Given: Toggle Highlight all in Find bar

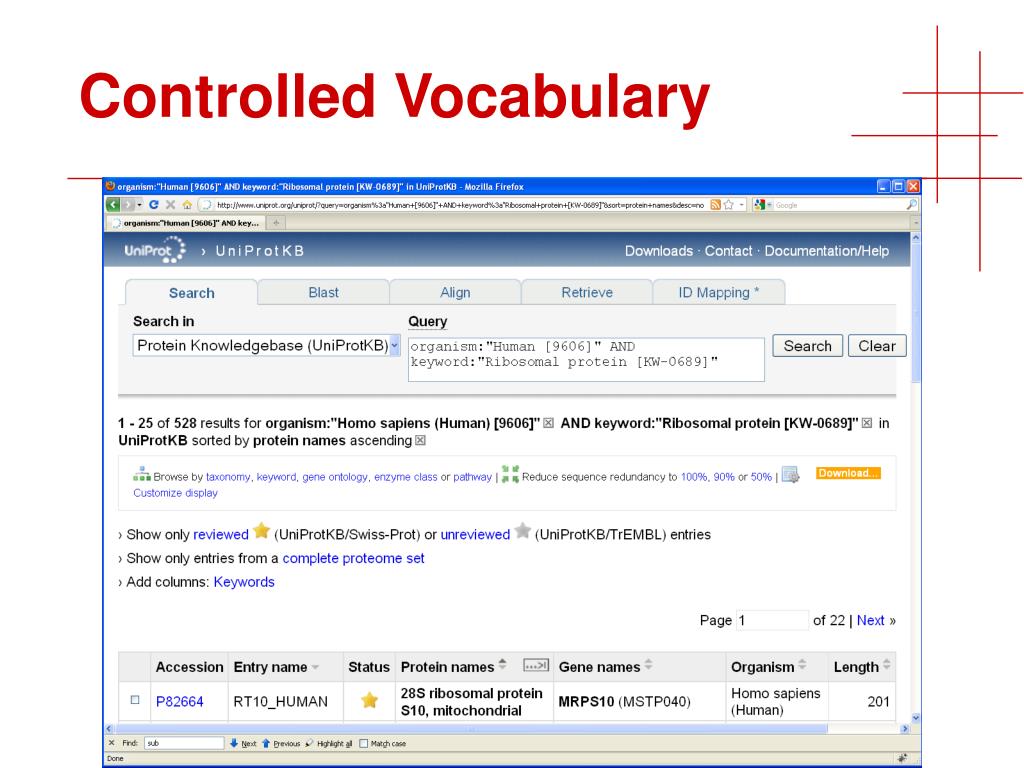Looking at the screenshot, I should (x=329, y=743).
